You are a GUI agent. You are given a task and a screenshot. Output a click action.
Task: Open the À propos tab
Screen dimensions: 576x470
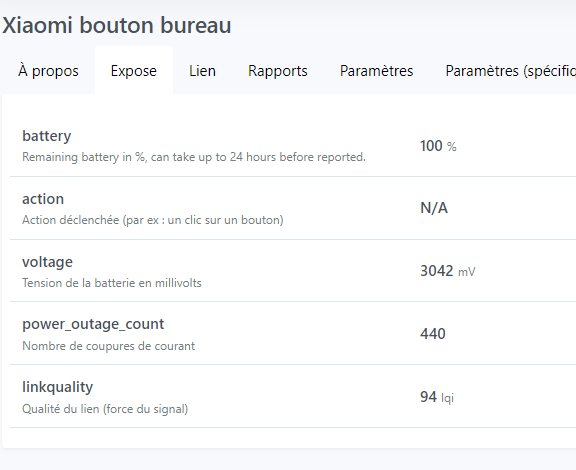click(x=48, y=71)
